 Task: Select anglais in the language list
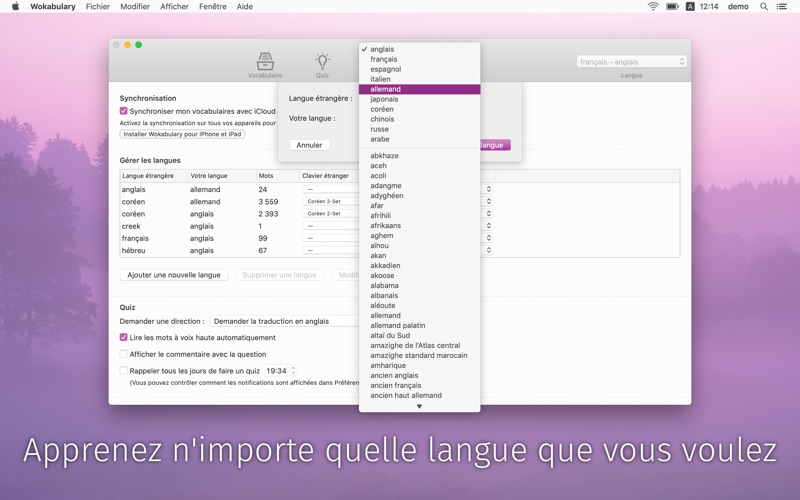click(x=419, y=49)
